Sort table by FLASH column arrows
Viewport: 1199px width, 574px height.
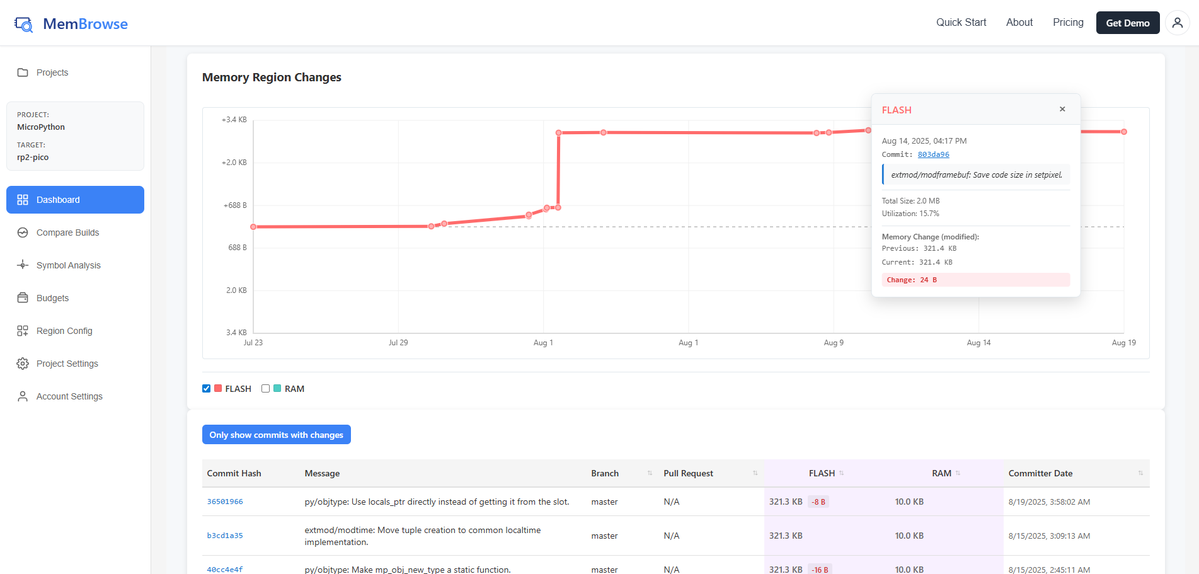point(841,473)
